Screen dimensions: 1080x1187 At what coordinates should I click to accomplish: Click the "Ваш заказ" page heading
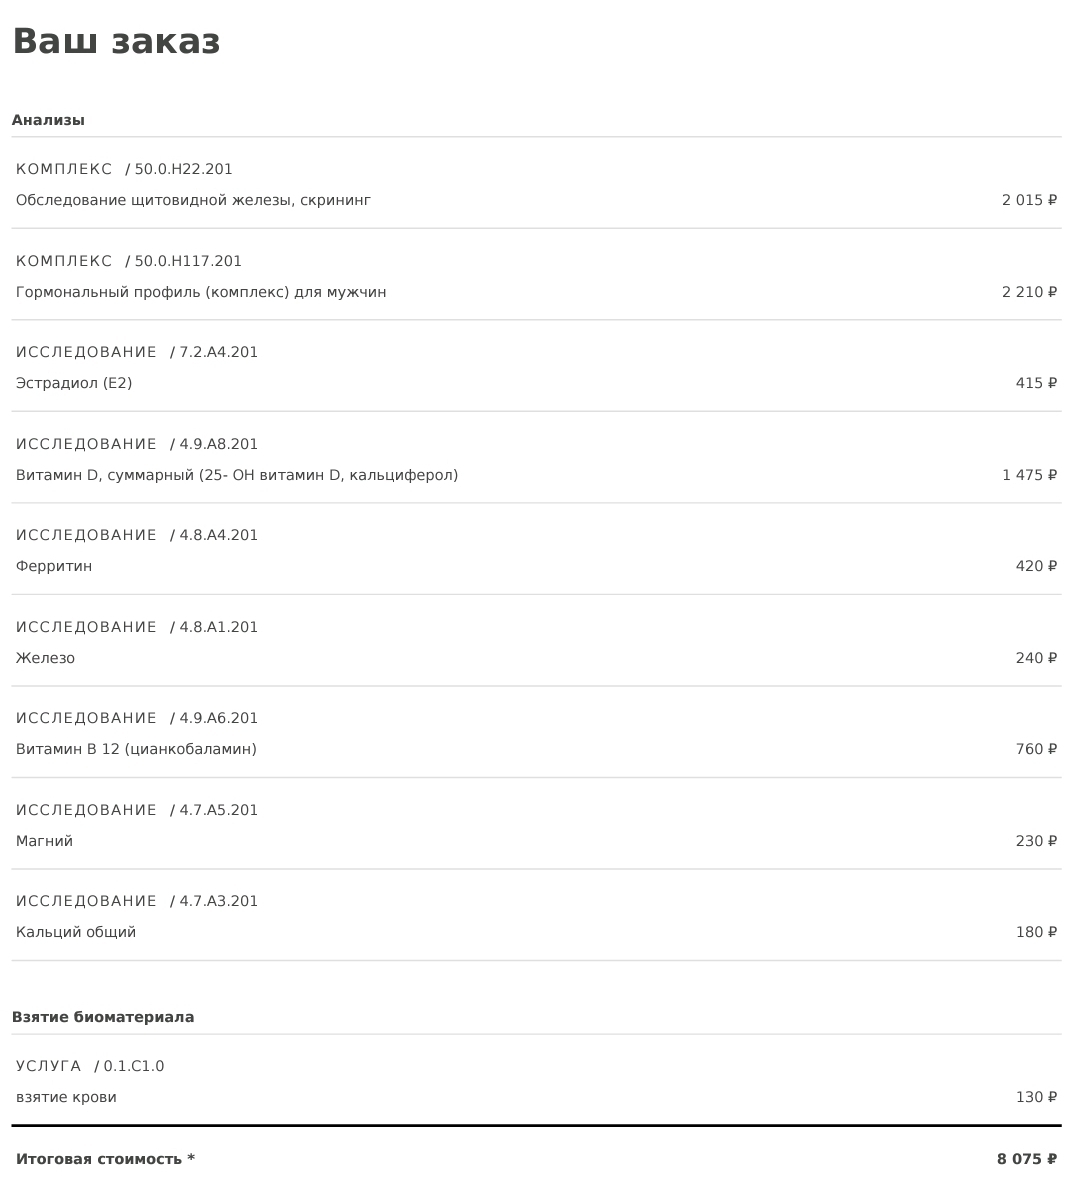point(116,42)
